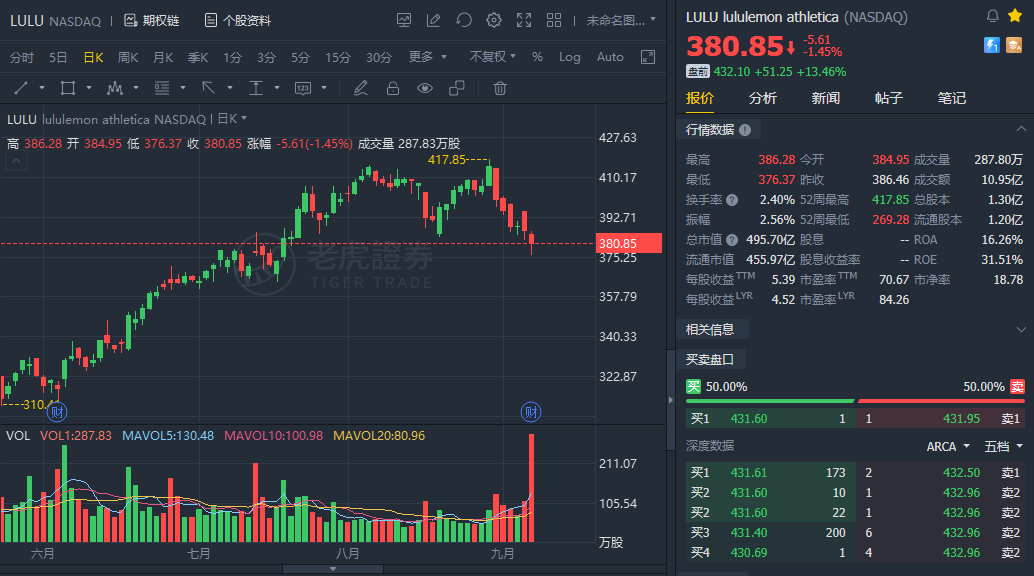Click the continuous drawing pen icon

pos(360,88)
